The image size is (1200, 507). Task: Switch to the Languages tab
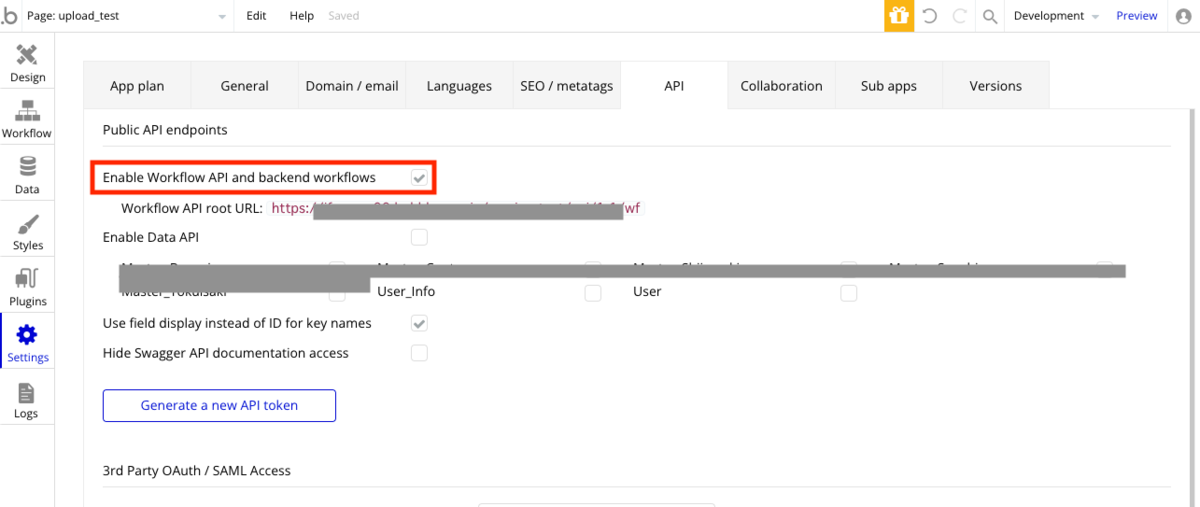(459, 86)
